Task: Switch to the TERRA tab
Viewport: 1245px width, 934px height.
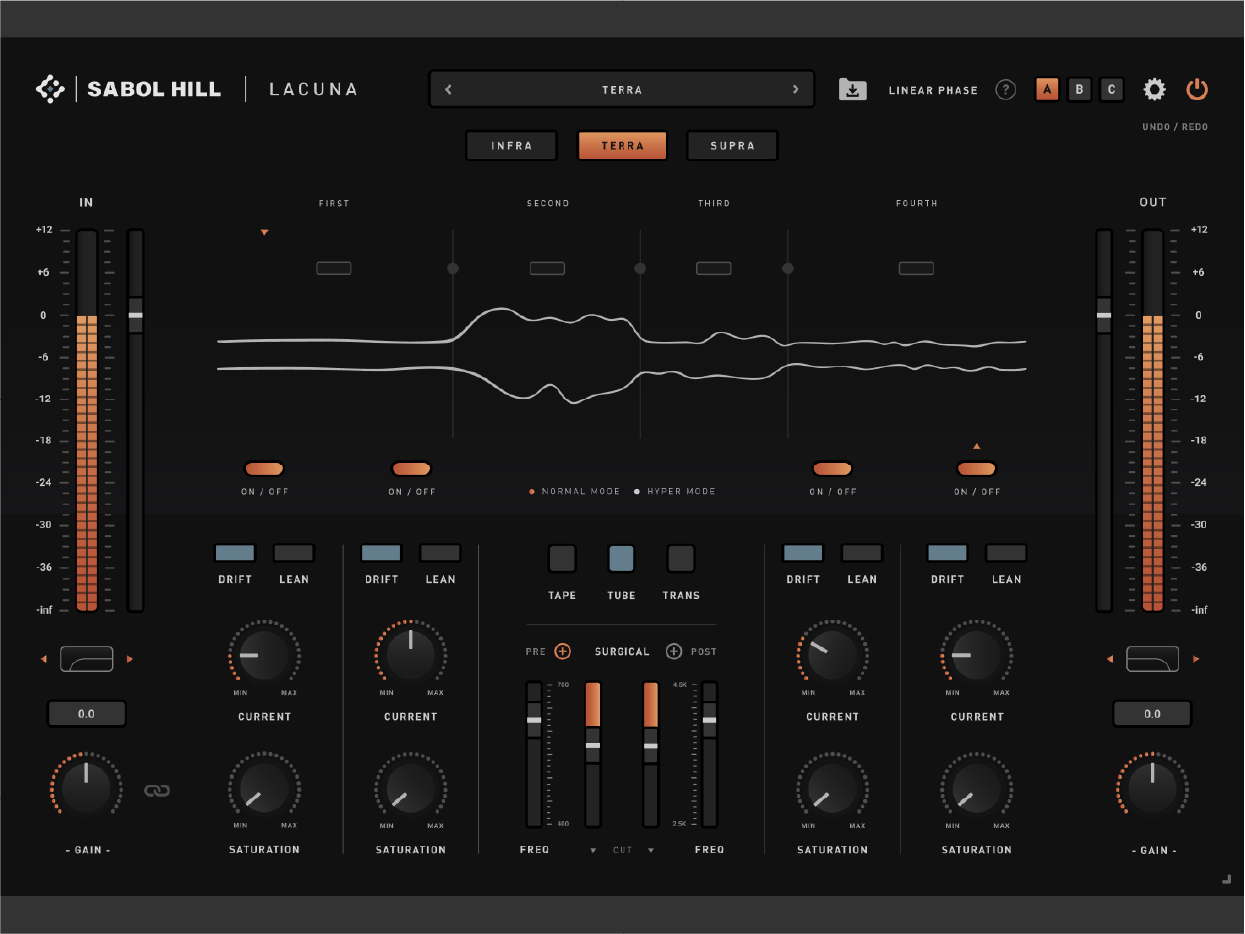Action: pos(622,145)
